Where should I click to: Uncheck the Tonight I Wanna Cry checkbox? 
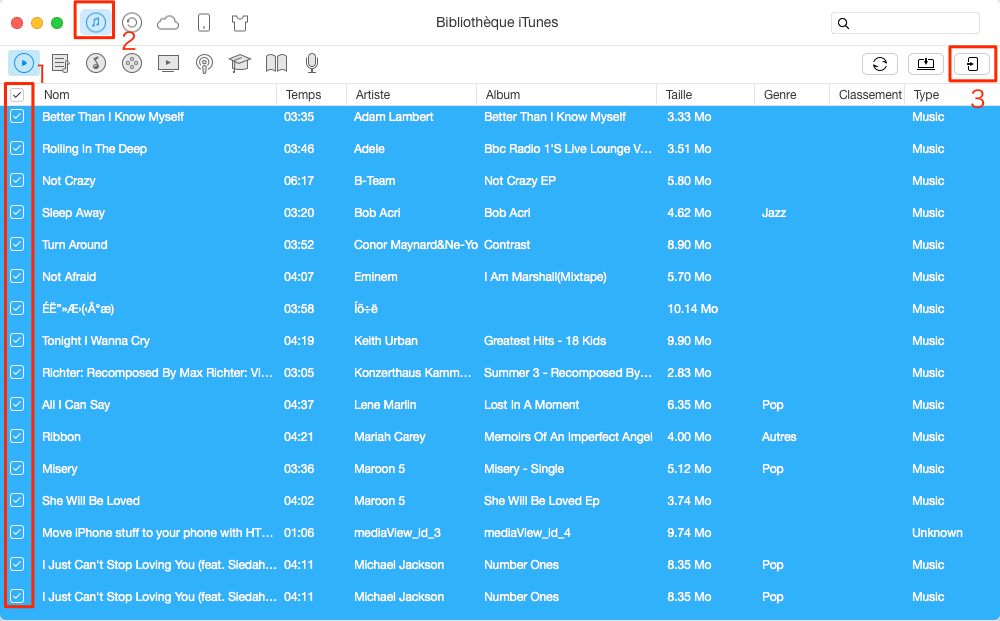17,340
